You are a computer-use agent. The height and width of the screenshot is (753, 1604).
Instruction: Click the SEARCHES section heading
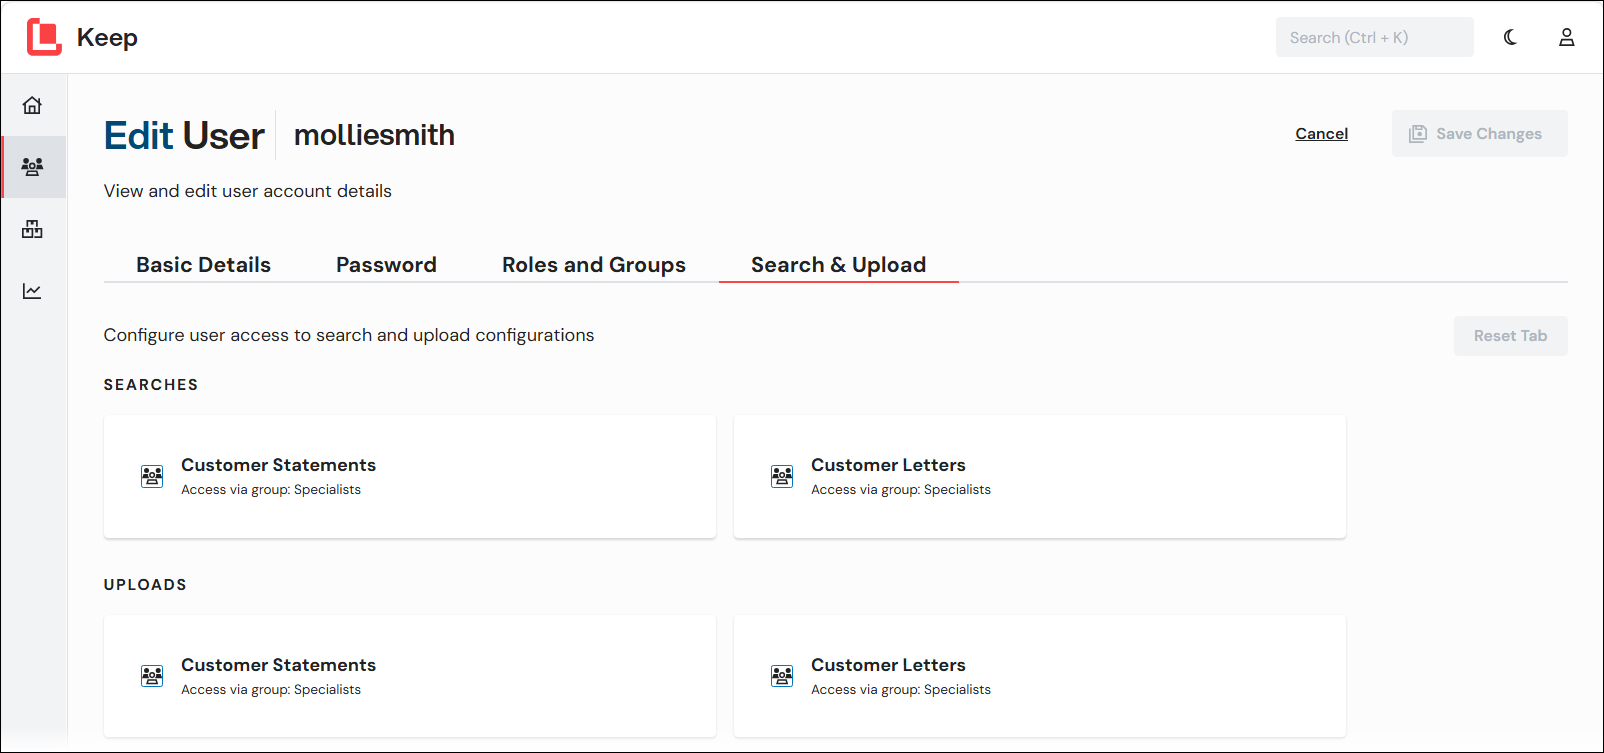(x=151, y=385)
